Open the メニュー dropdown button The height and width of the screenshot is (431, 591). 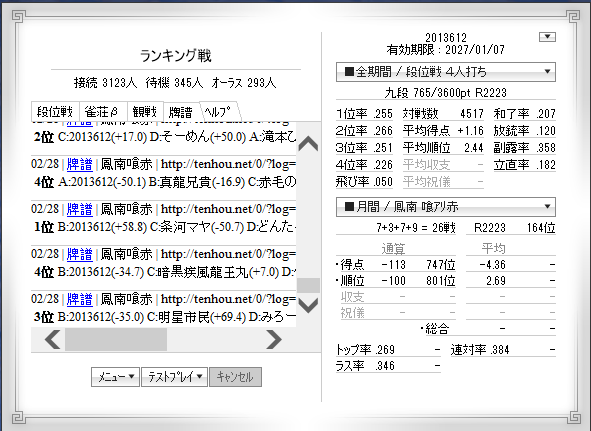(x=115, y=377)
